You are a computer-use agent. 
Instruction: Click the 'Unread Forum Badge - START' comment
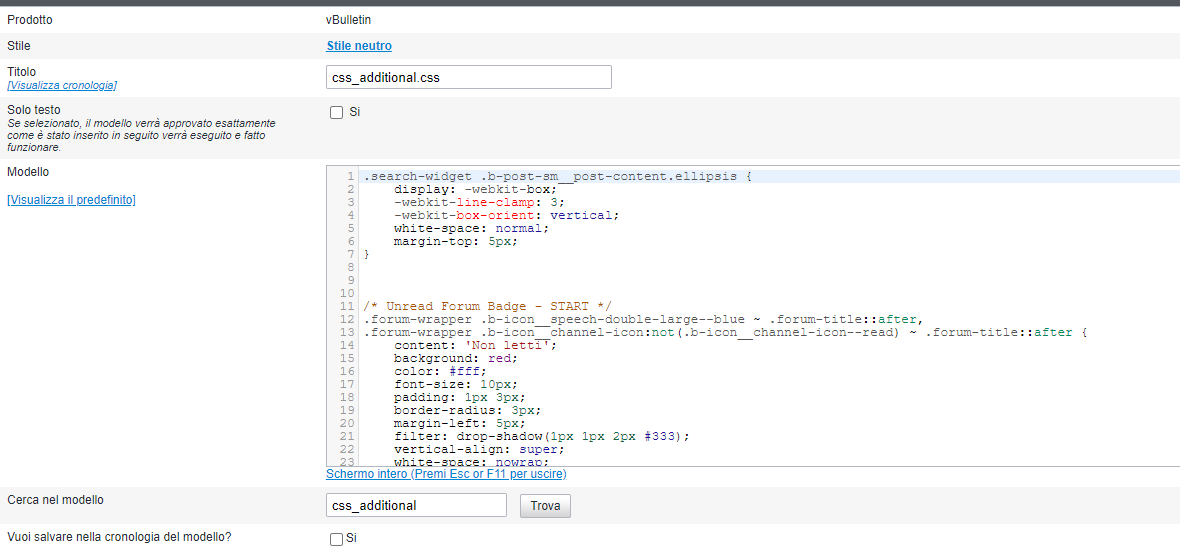point(488,306)
